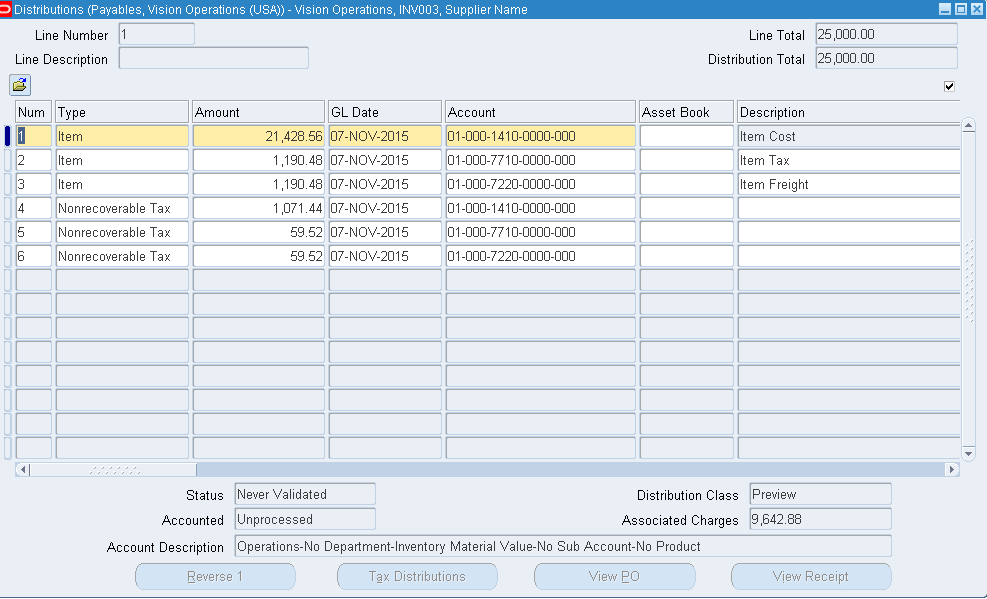Screen dimensions: 987x599
Task: Toggle the checkbox above the Description column
Action: (949, 86)
